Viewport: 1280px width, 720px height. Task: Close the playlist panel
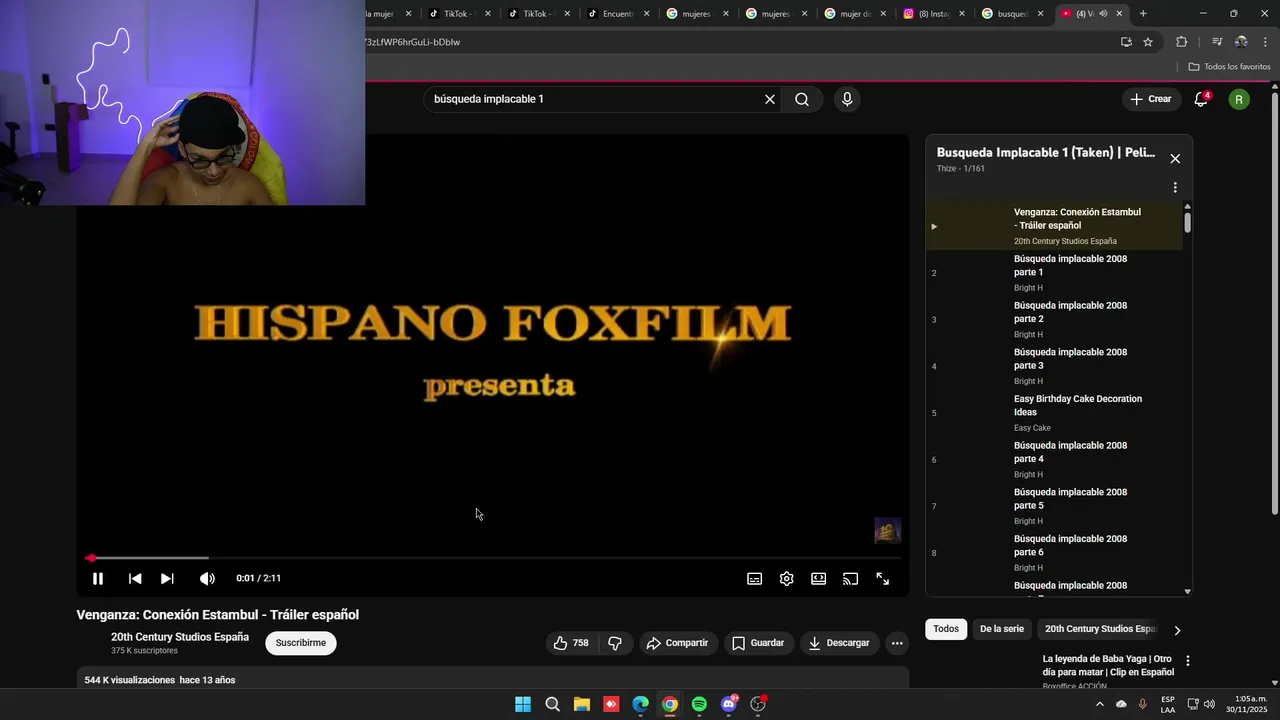1175,159
